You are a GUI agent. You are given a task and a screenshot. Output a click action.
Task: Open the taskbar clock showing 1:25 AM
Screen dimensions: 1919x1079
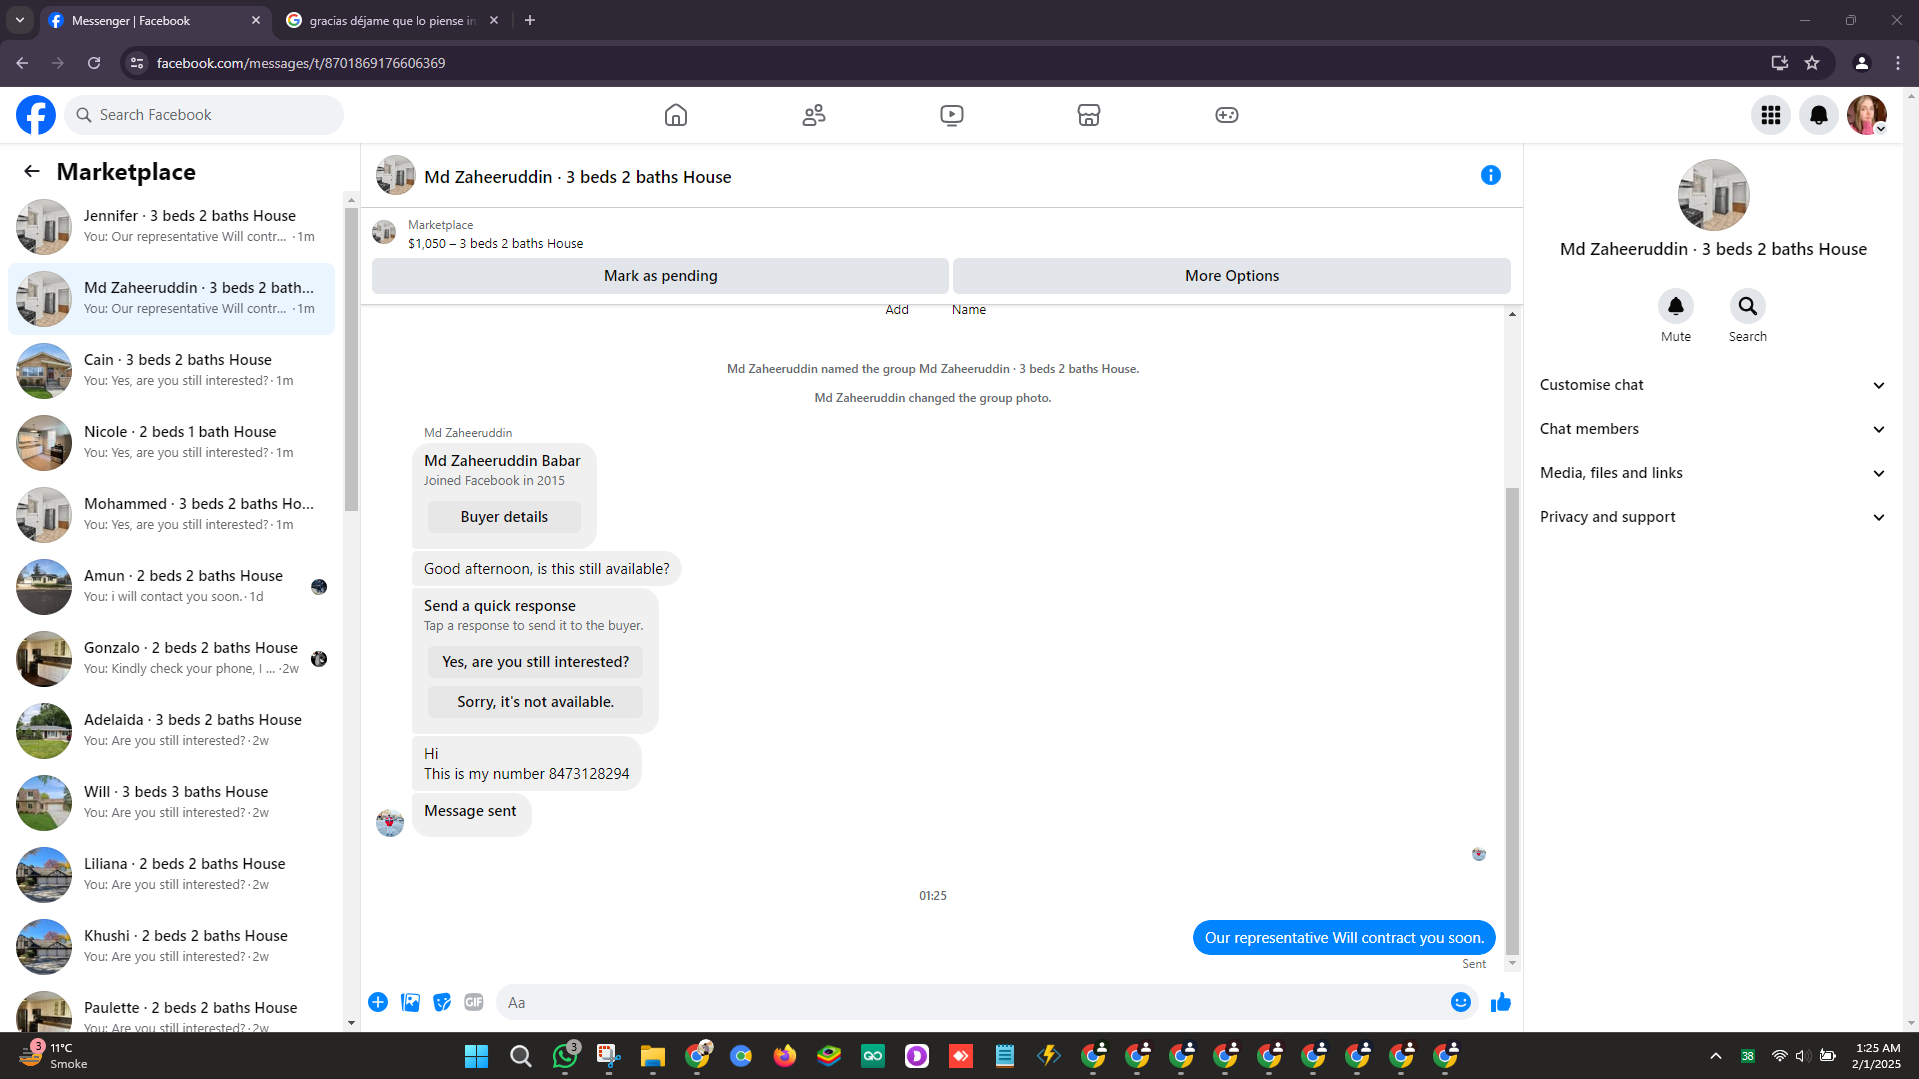[1877, 1055]
